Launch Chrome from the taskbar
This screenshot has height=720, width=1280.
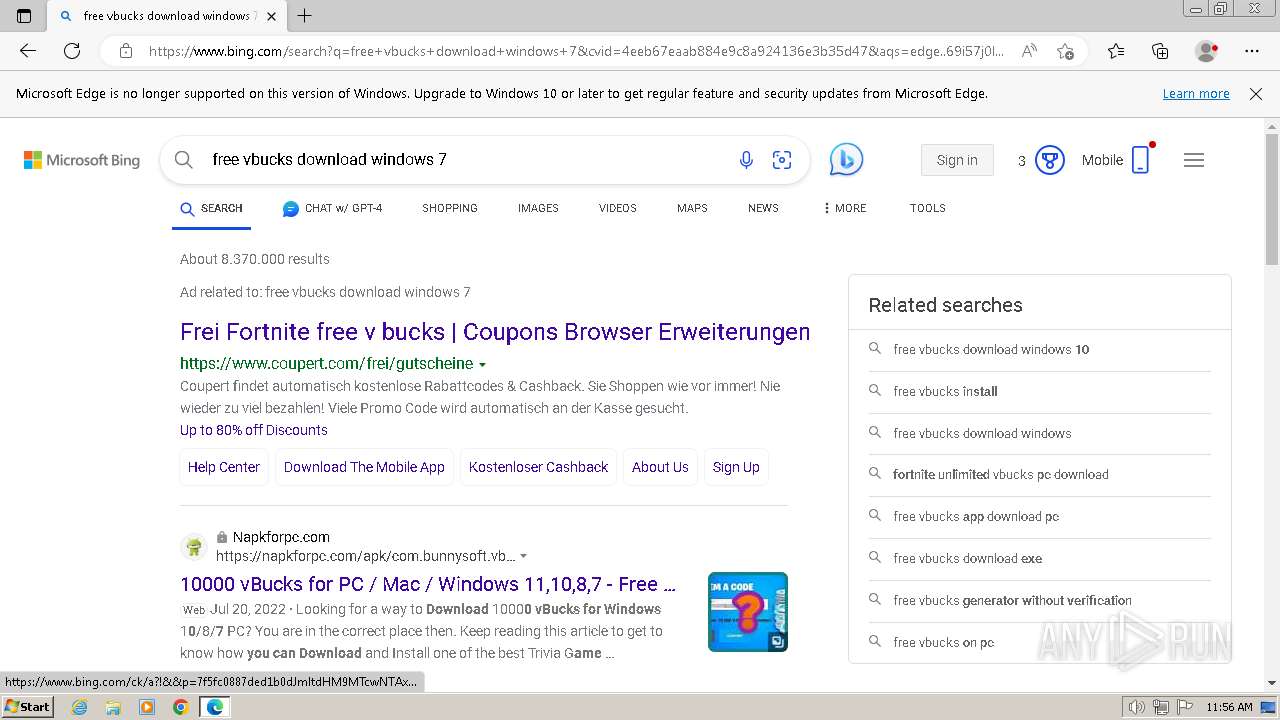point(180,707)
